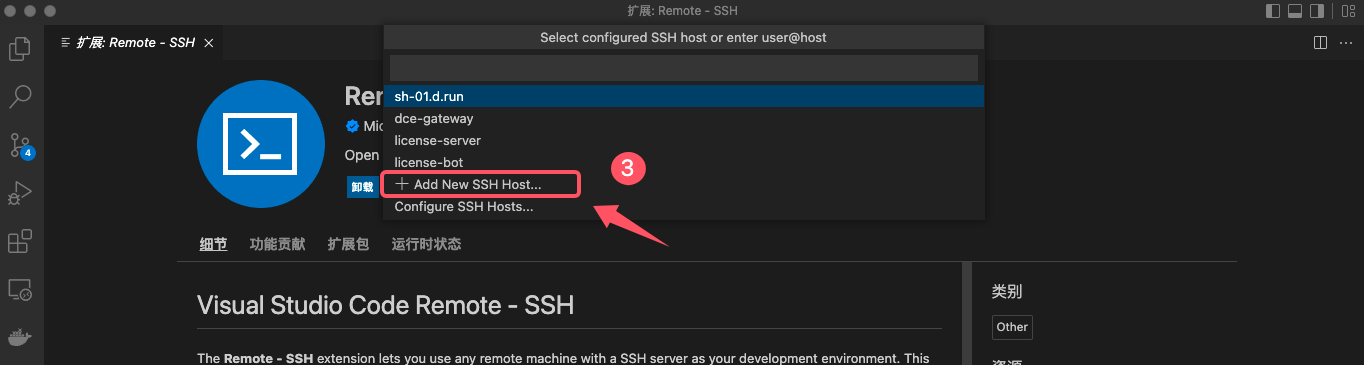Viewport: 1364px width, 365px height.
Task: Switch to the 运行时状态 tab
Action: [x=426, y=244]
